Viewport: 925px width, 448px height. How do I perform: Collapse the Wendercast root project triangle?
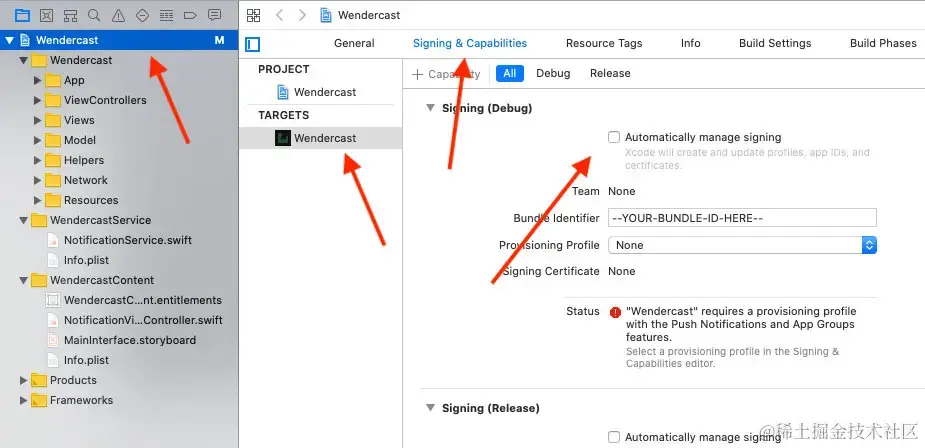9,40
